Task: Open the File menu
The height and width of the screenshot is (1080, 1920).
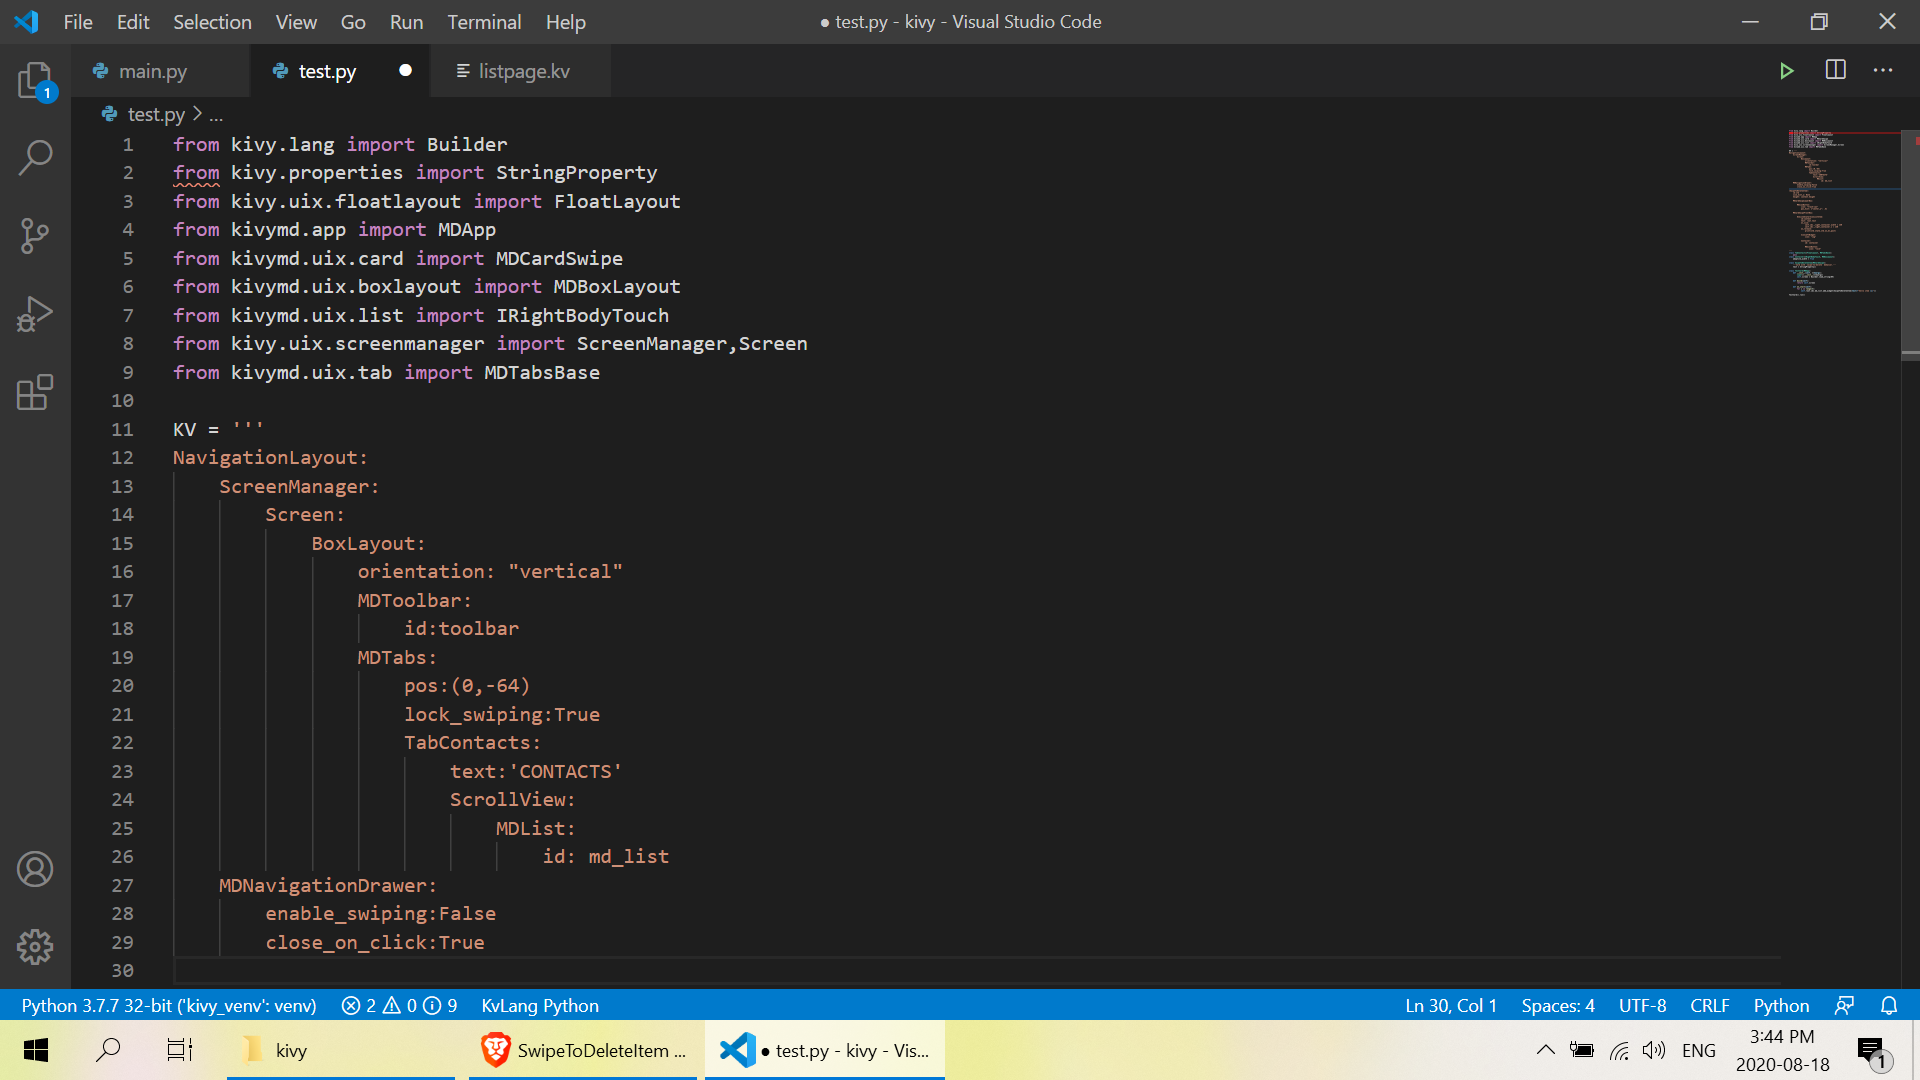Action: click(x=77, y=21)
